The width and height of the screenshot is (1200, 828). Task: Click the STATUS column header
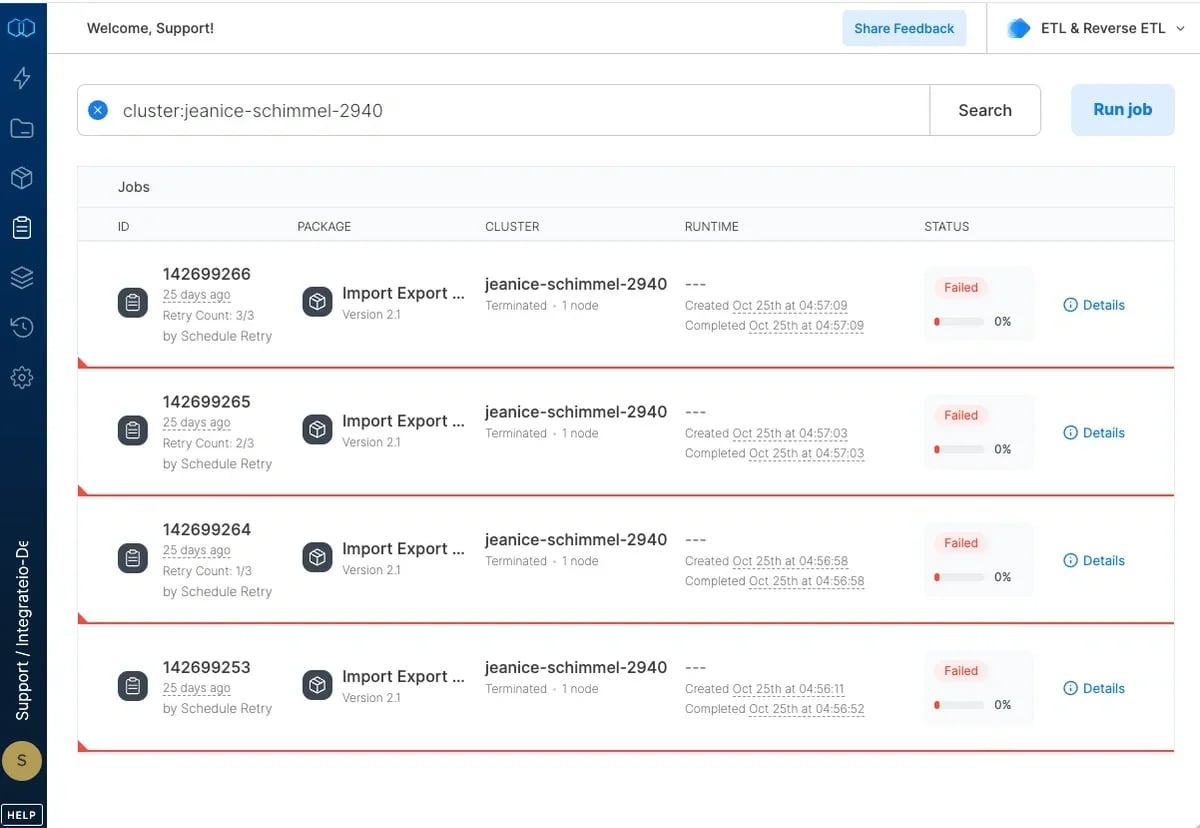947,227
